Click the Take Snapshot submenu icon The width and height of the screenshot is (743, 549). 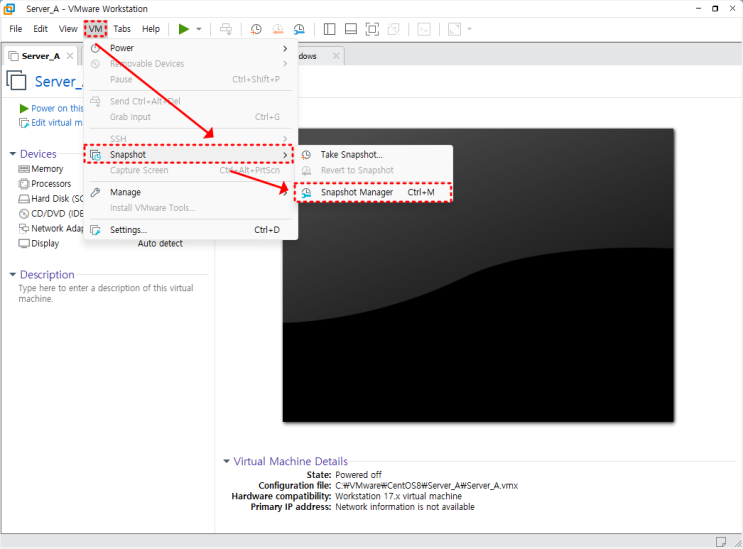307,155
